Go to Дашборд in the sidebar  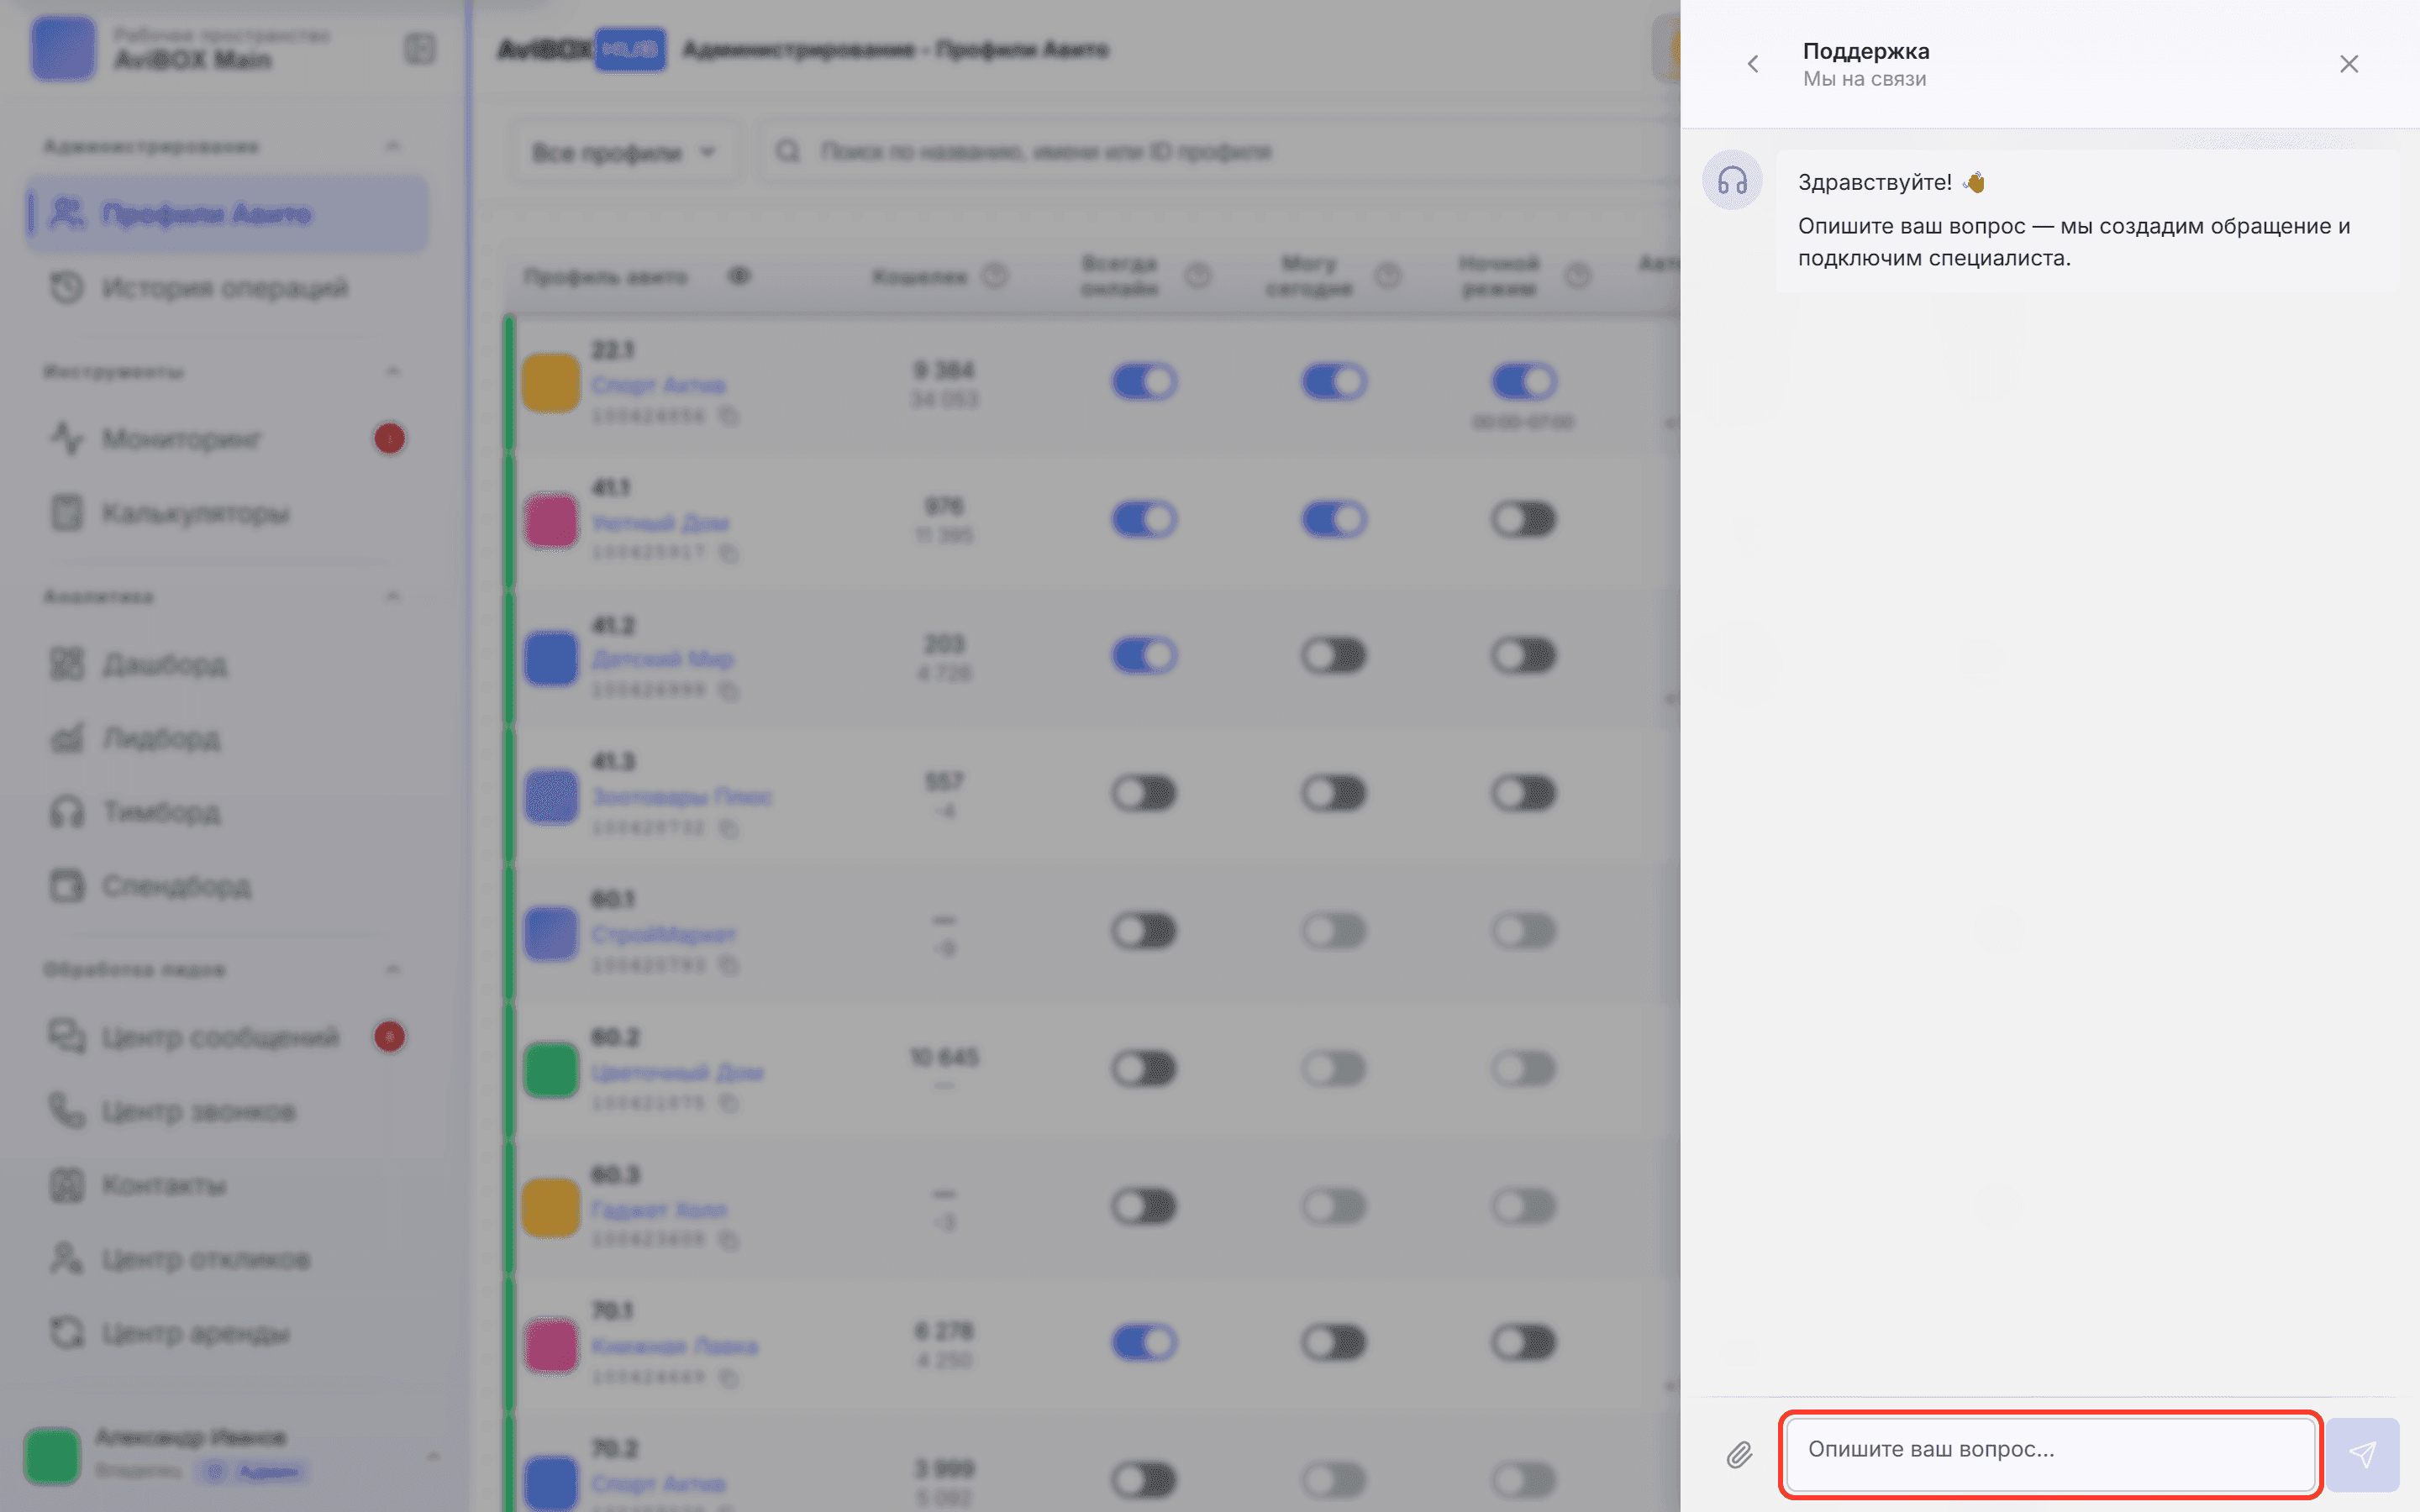227,664
